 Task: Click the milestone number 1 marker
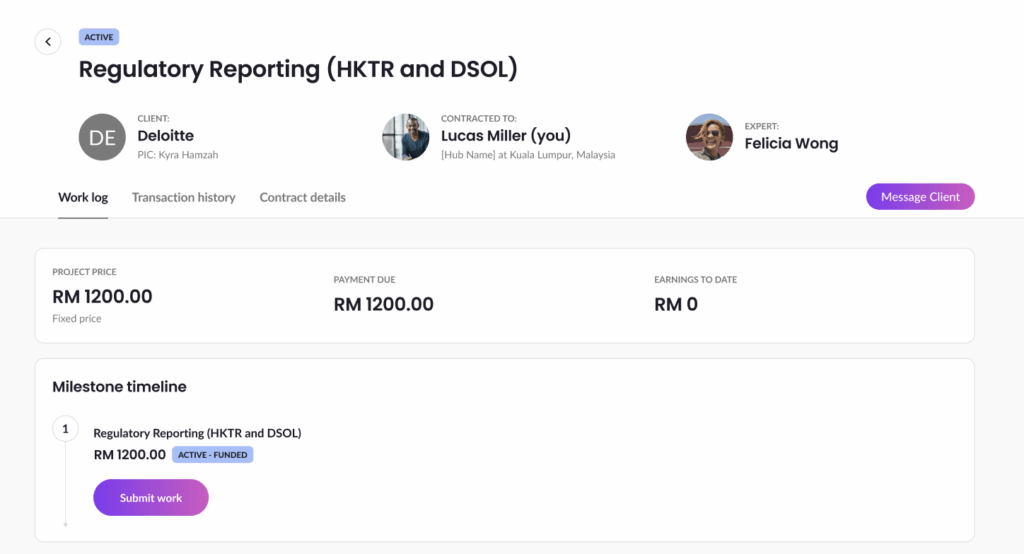point(65,430)
